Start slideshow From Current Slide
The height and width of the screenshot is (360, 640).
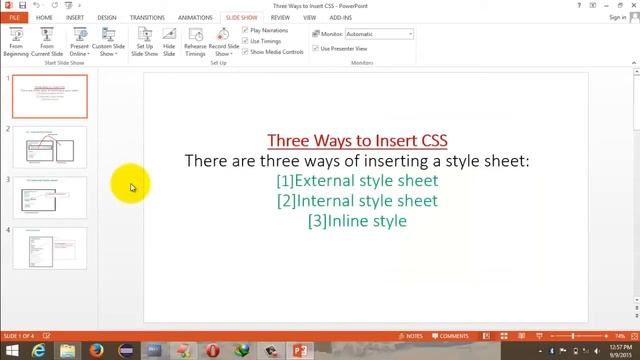click(47, 42)
